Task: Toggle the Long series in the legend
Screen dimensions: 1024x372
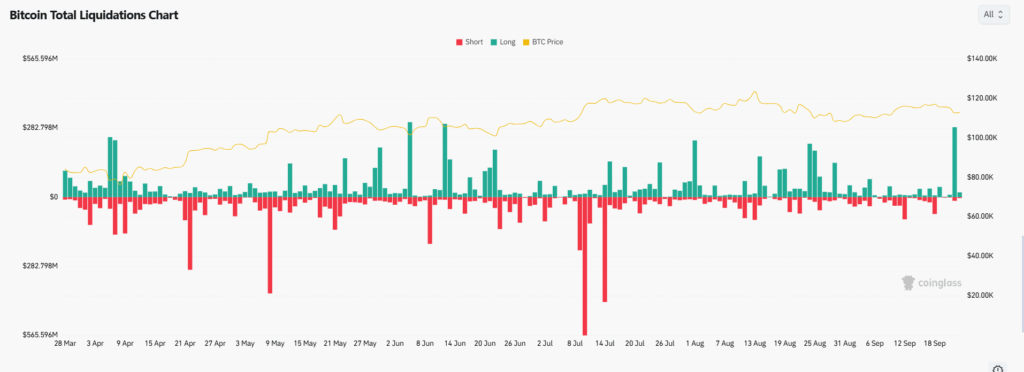Action: pyautogui.click(x=502, y=42)
